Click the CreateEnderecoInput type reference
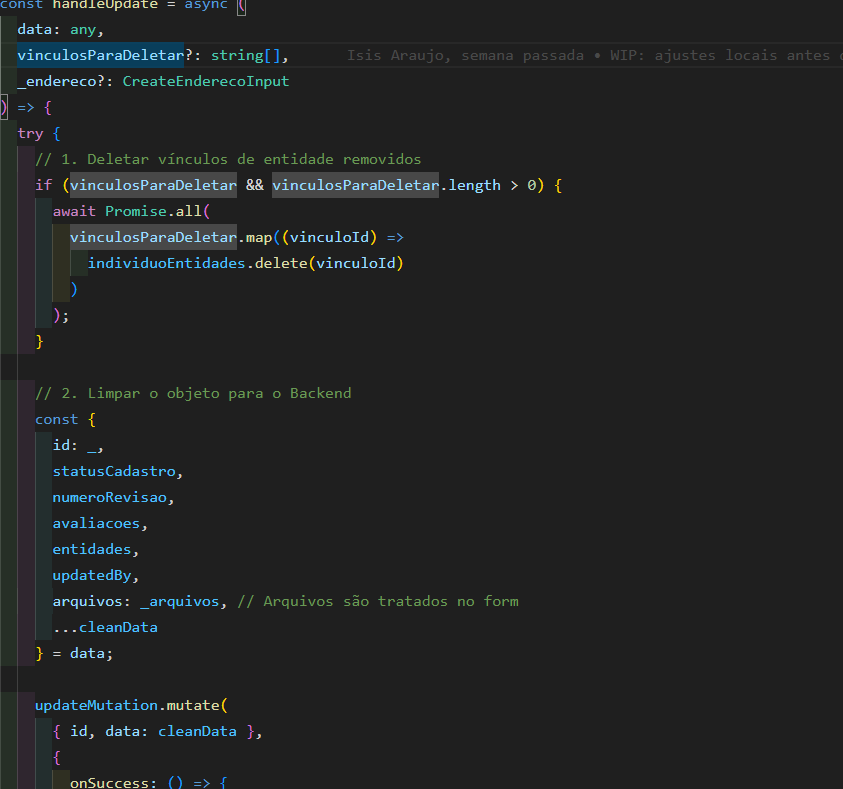The height and width of the screenshot is (789, 843). pyautogui.click(x=205, y=81)
